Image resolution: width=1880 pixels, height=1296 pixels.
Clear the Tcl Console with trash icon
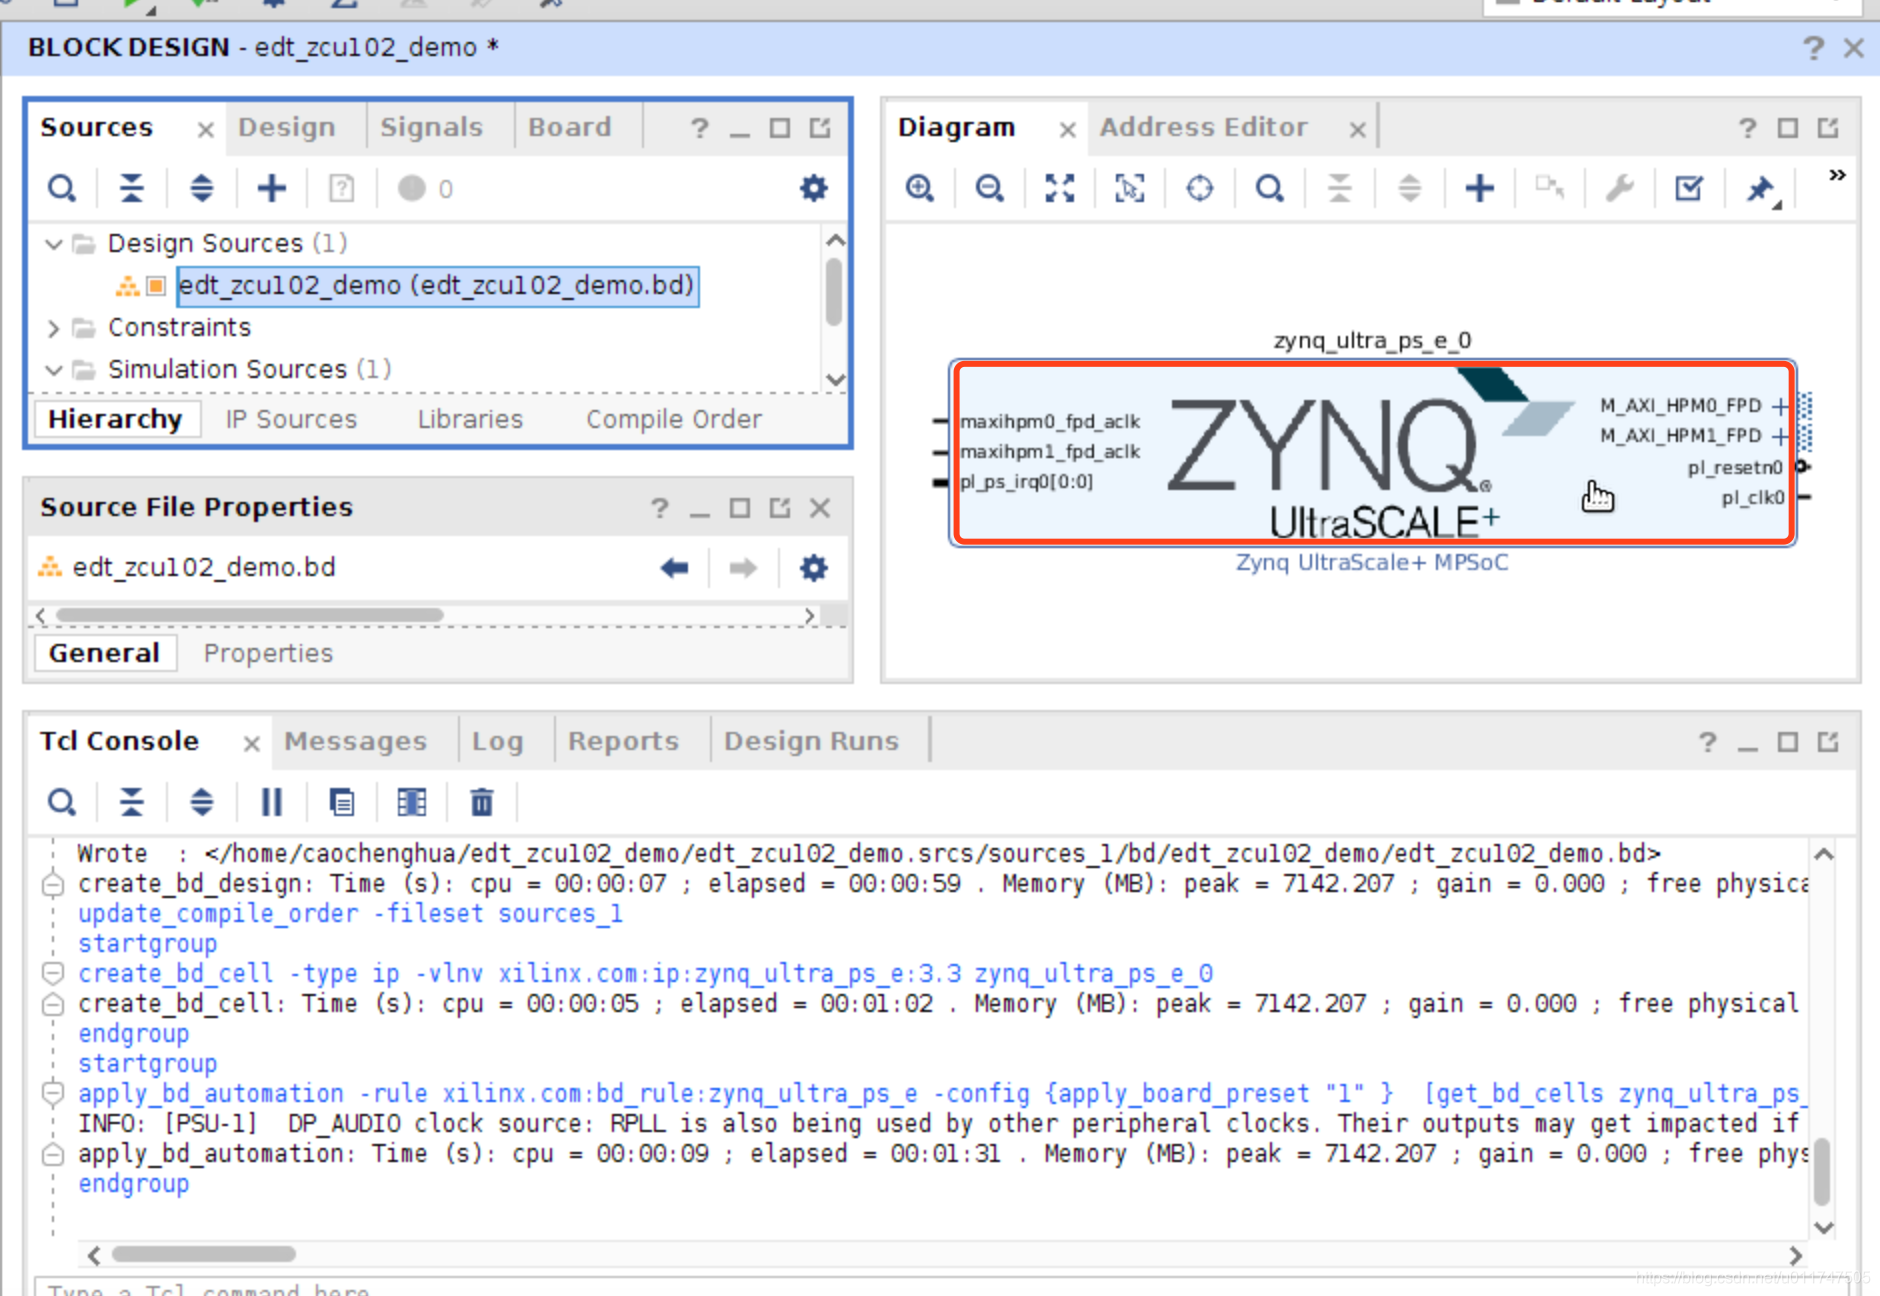[x=482, y=802]
